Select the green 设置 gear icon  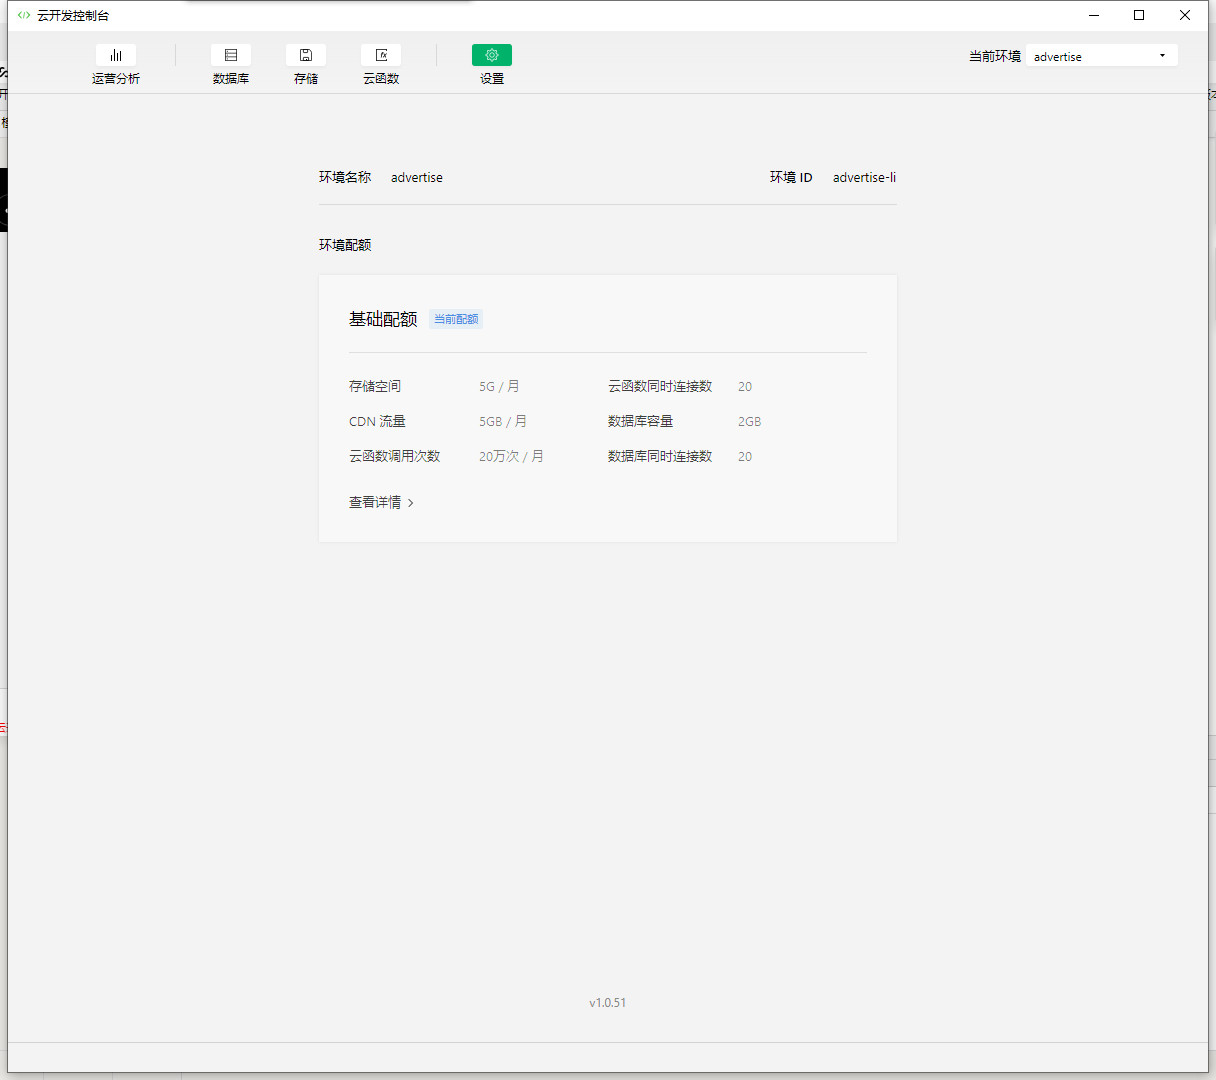(x=491, y=56)
